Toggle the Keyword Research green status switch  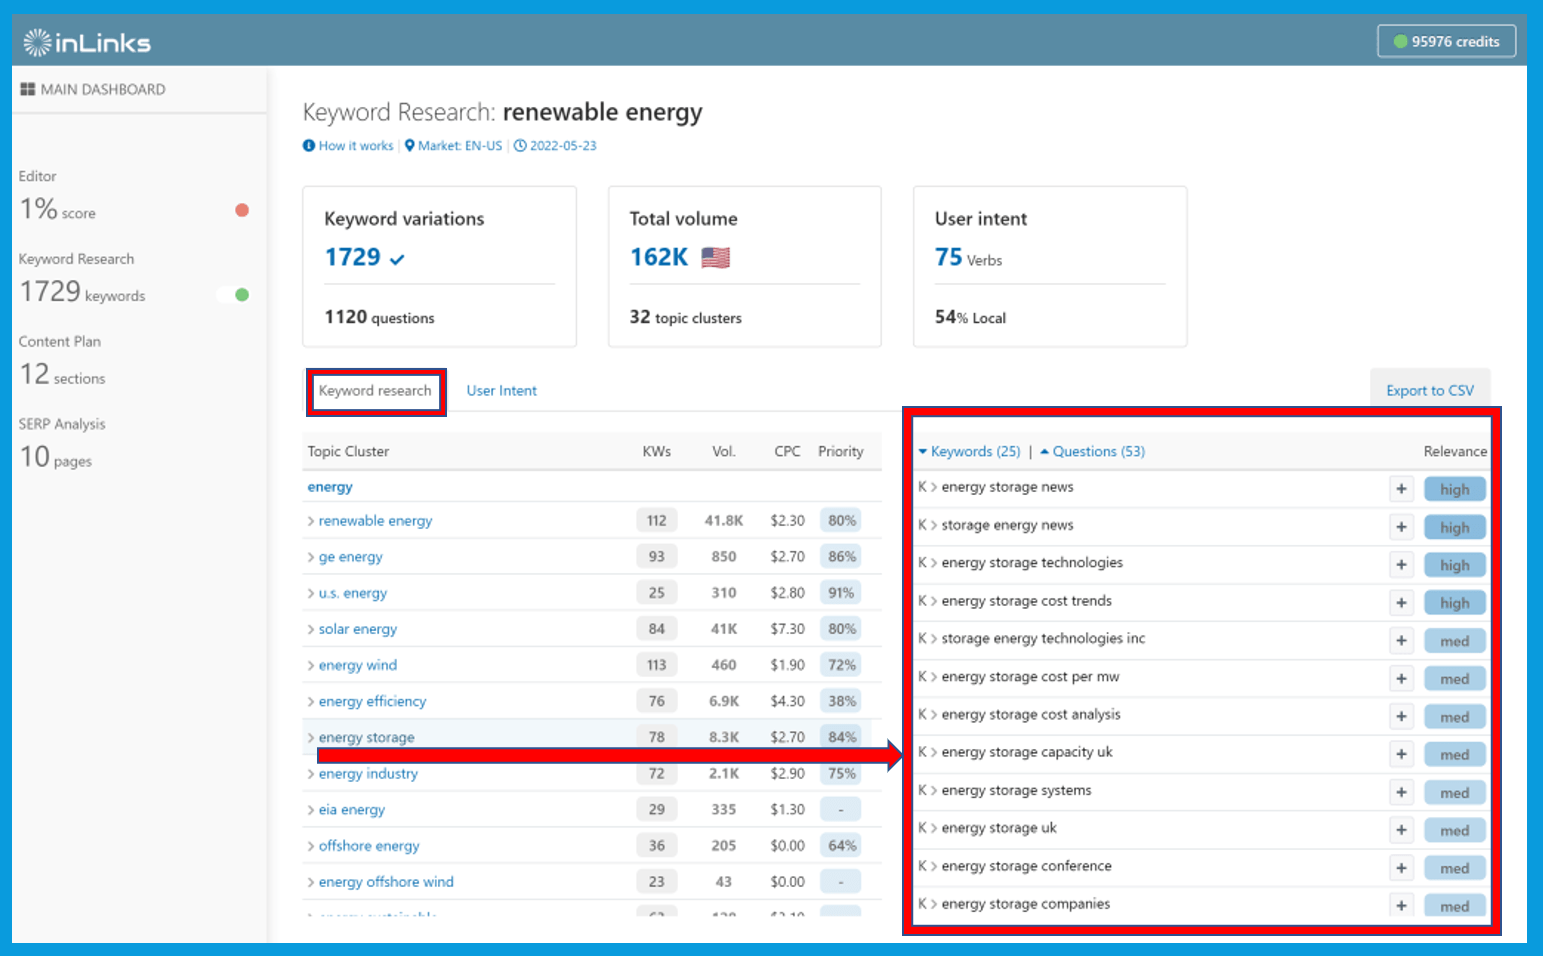234,295
